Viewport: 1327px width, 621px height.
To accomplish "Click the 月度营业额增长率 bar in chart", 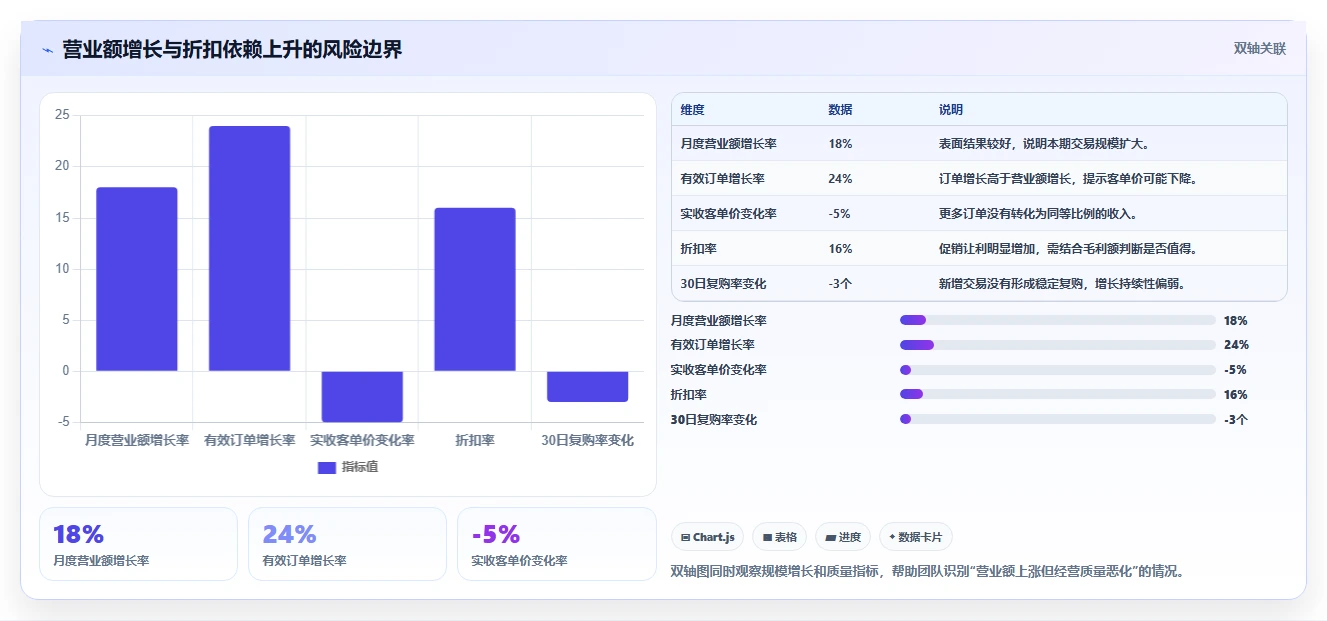I will [137, 279].
